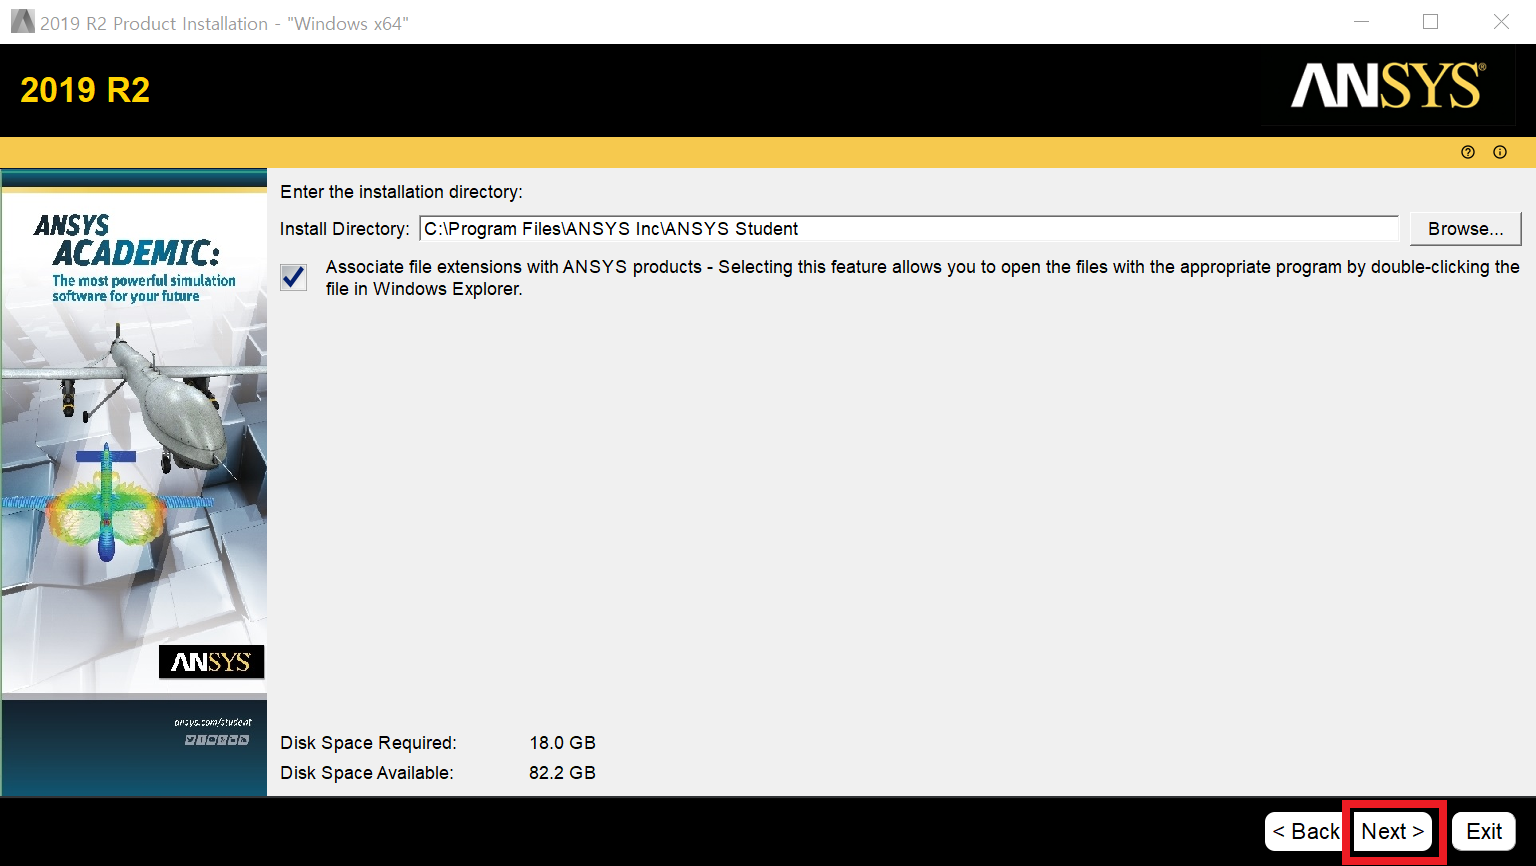Click the "Install Directory:" label
Image resolution: width=1536 pixels, height=866 pixels.
[345, 229]
